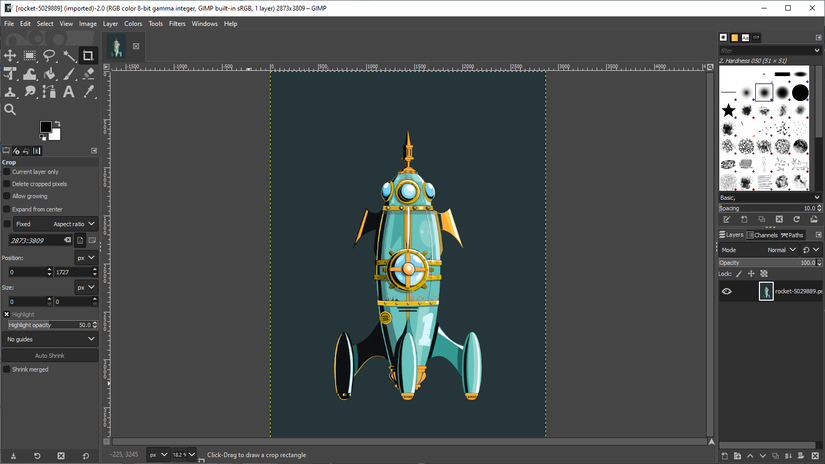The image size is (825, 464).
Task: Select the Text tool
Action: click(69, 92)
